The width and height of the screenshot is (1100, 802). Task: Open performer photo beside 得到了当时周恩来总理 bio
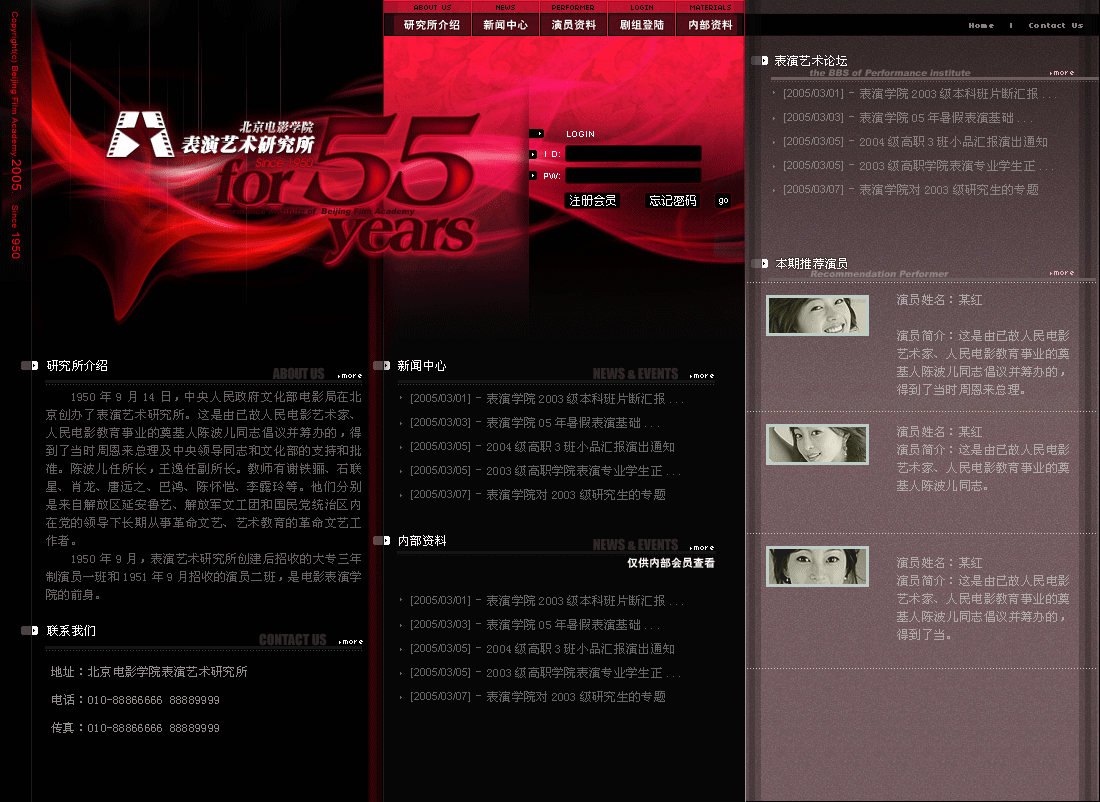coord(817,315)
